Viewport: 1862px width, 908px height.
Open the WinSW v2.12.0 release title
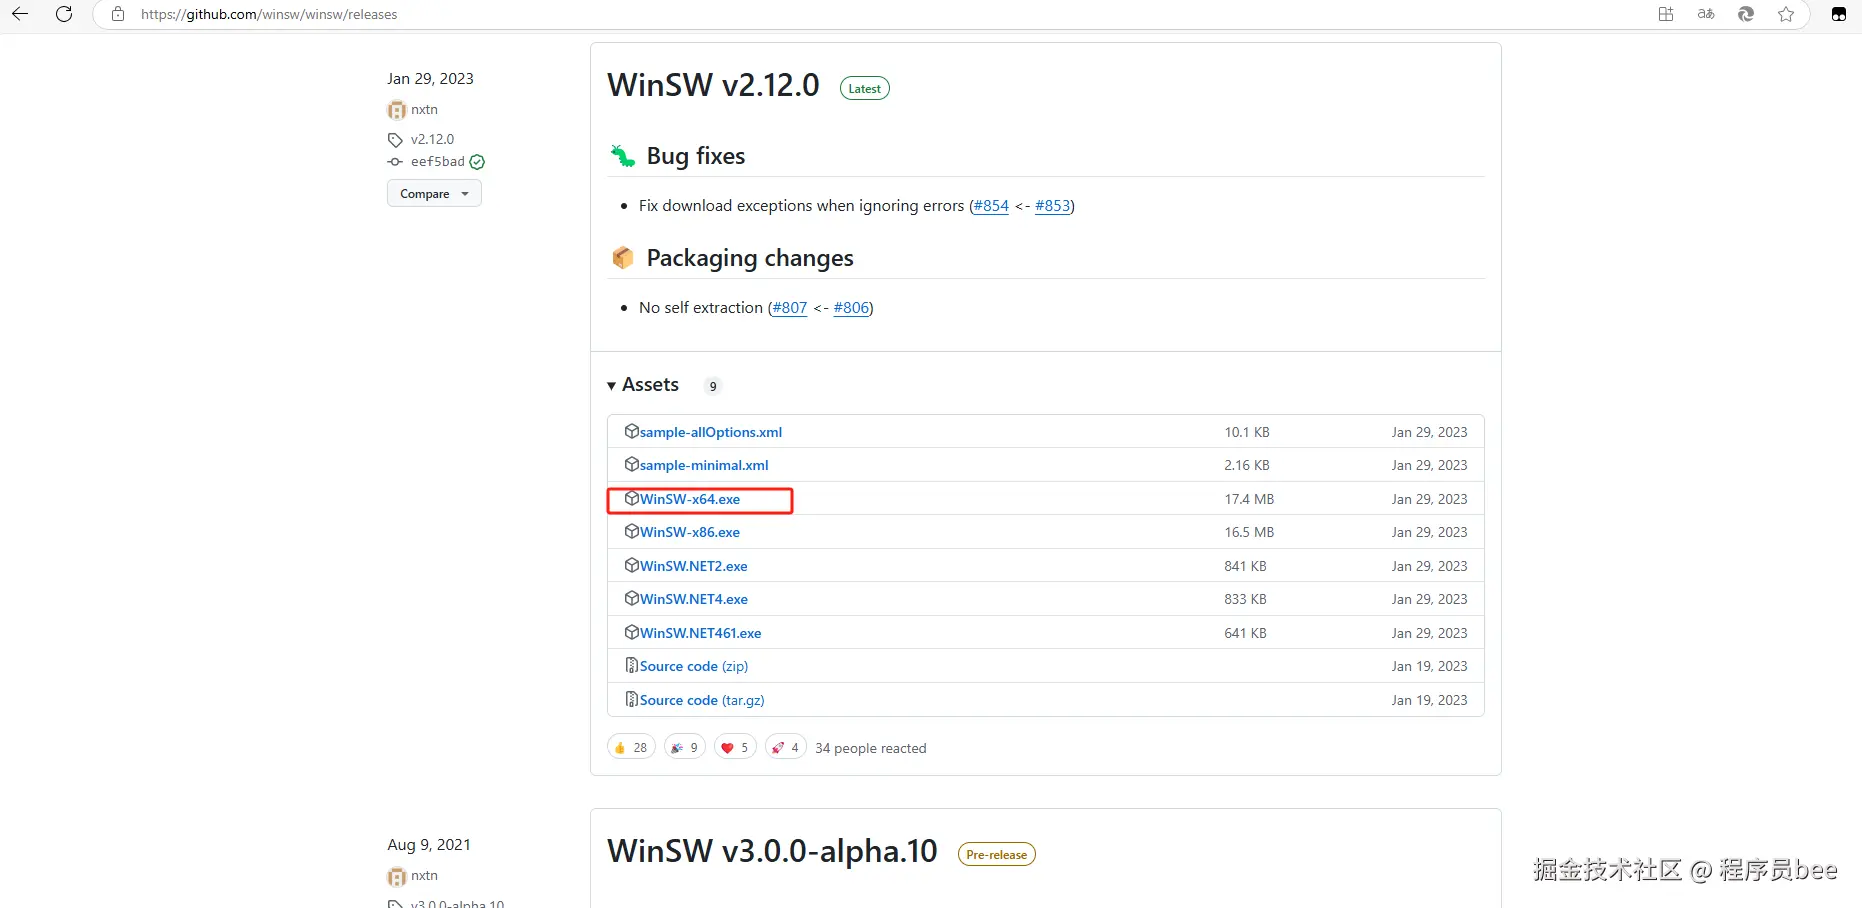[x=713, y=85]
